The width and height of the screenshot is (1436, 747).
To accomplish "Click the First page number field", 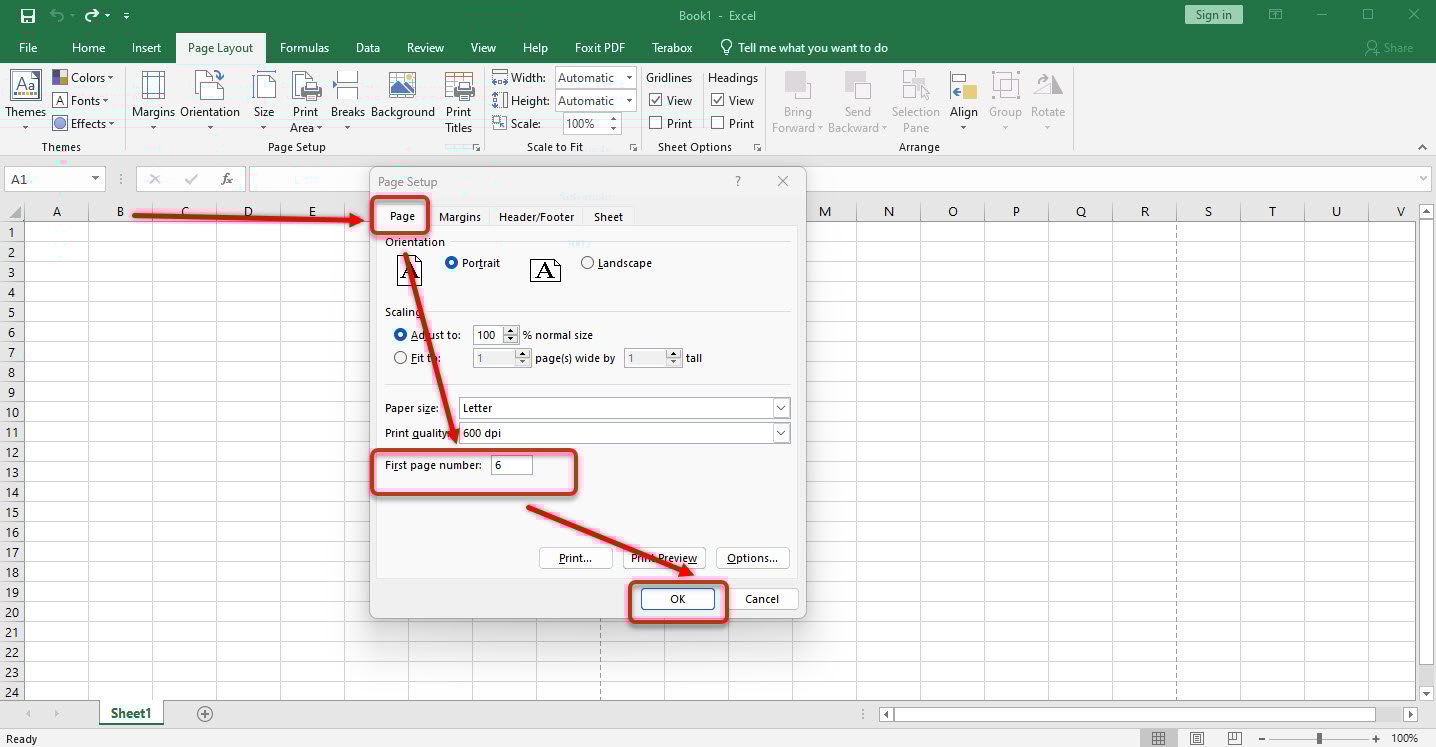I will coord(512,465).
